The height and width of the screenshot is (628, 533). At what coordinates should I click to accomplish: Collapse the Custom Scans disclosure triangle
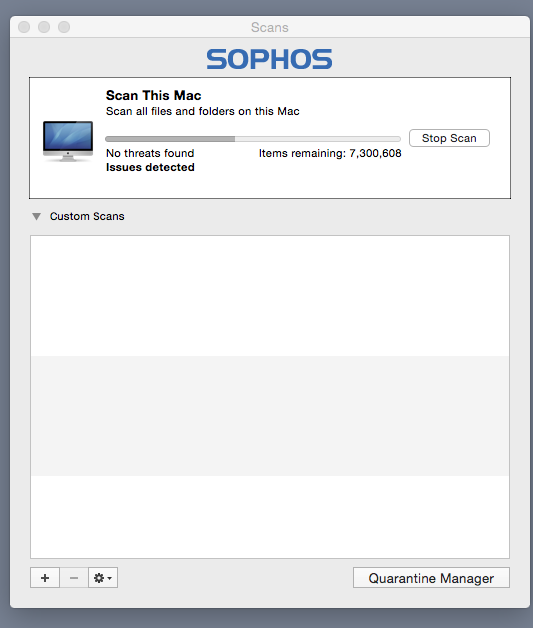coord(36,217)
